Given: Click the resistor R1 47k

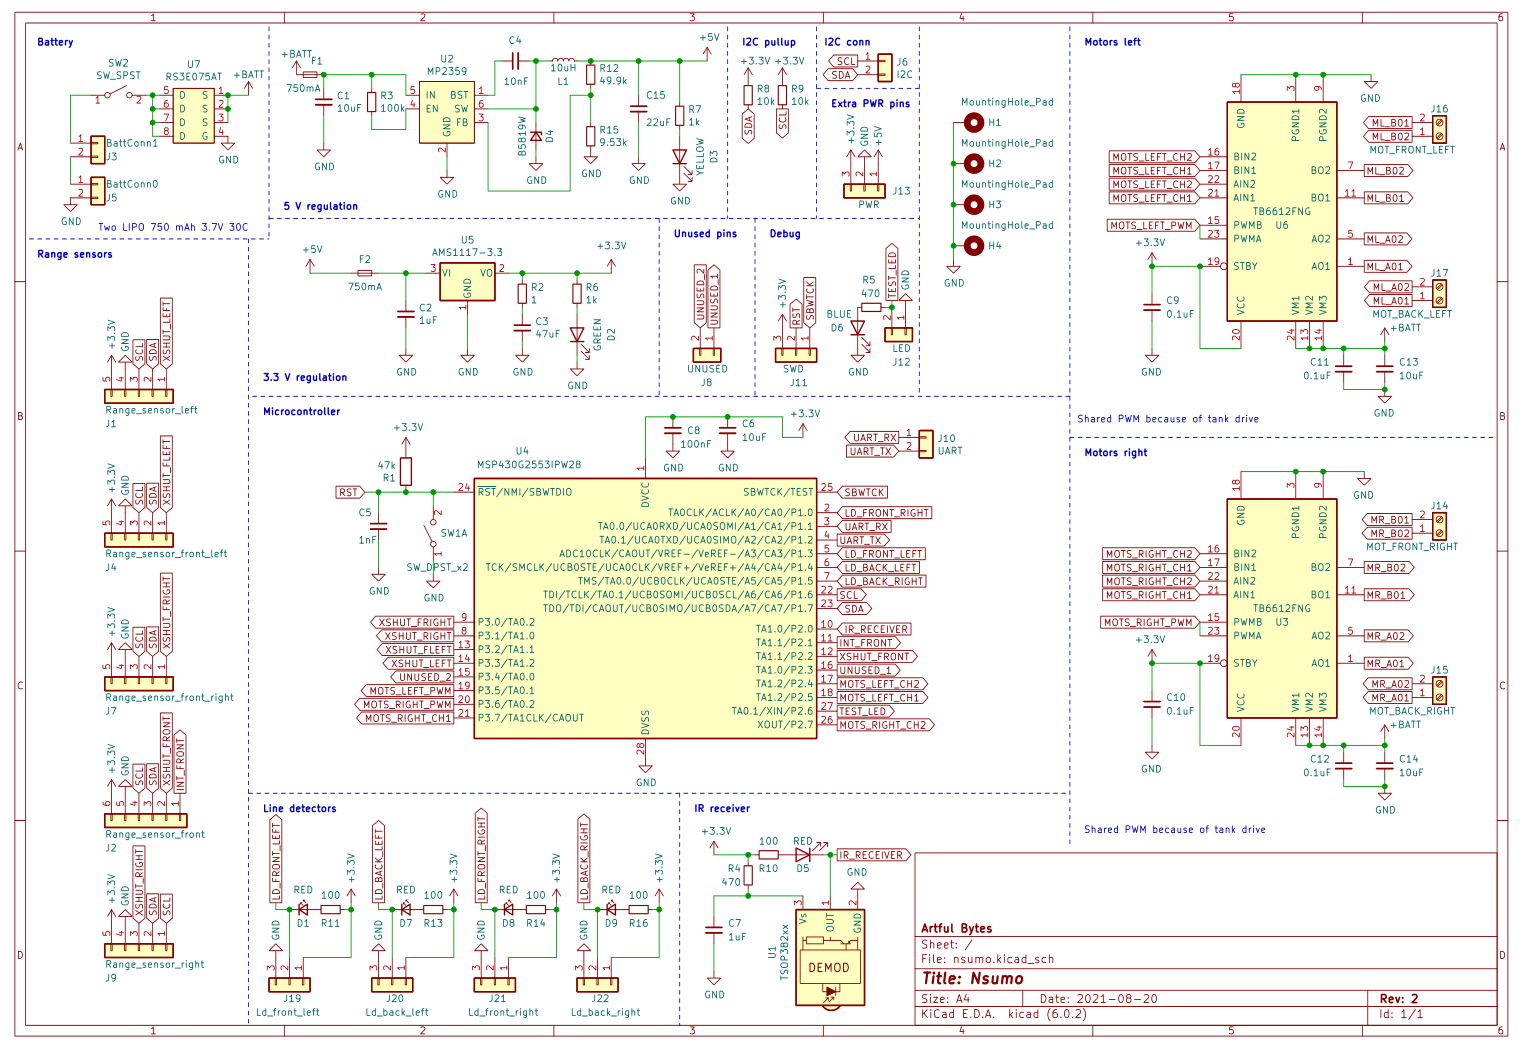Looking at the screenshot, I should (x=406, y=471).
